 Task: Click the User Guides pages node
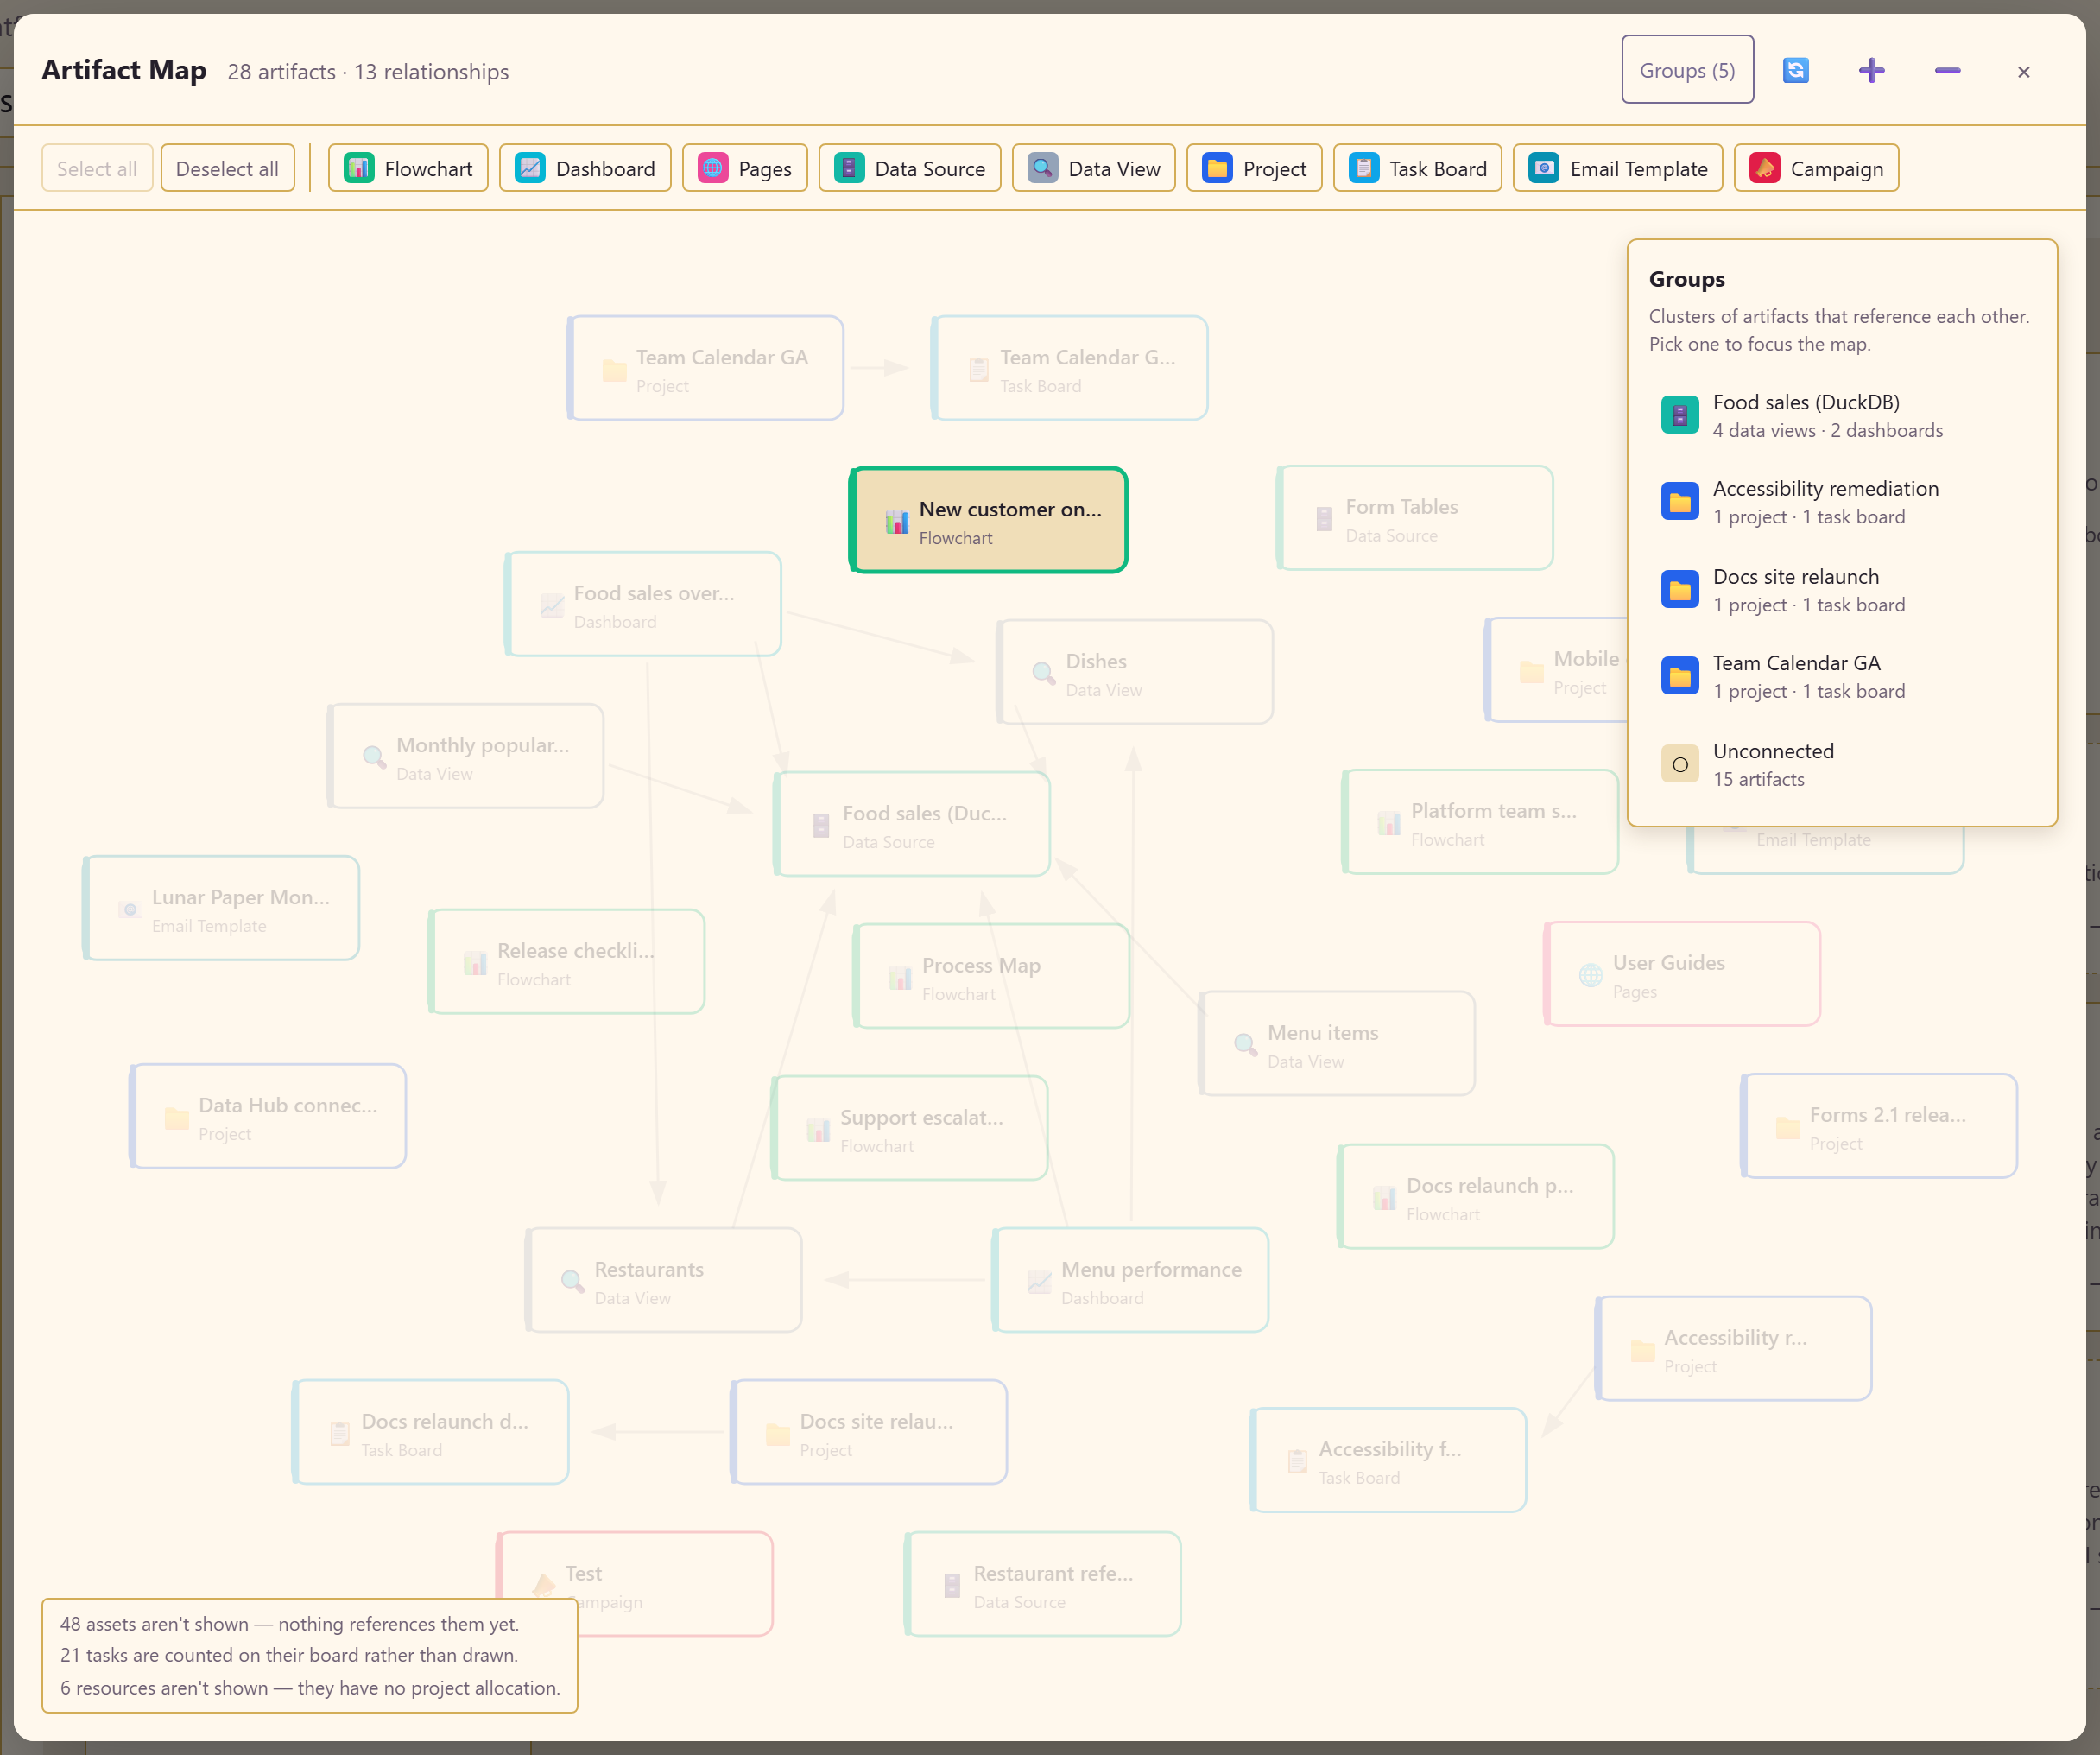[x=1682, y=974]
